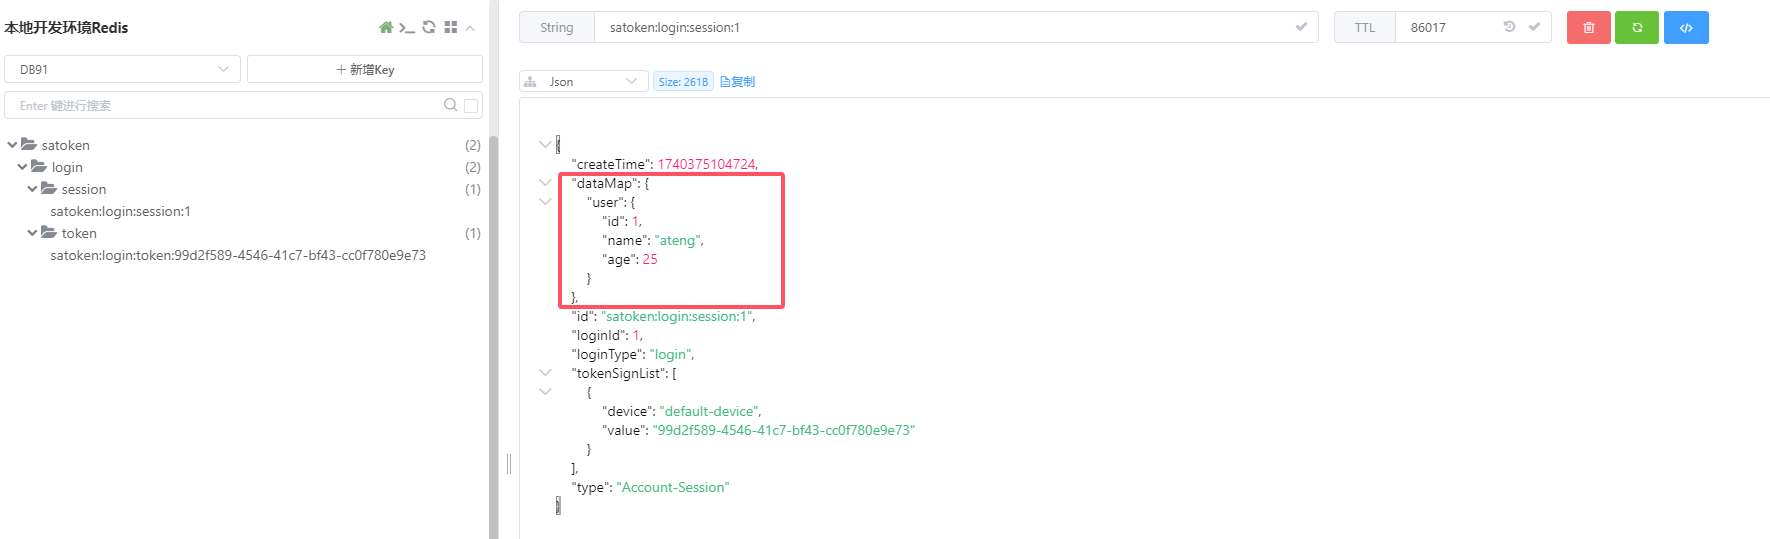
Task: Select the satoken:login:token key in tree
Action: [x=238, y=255]
